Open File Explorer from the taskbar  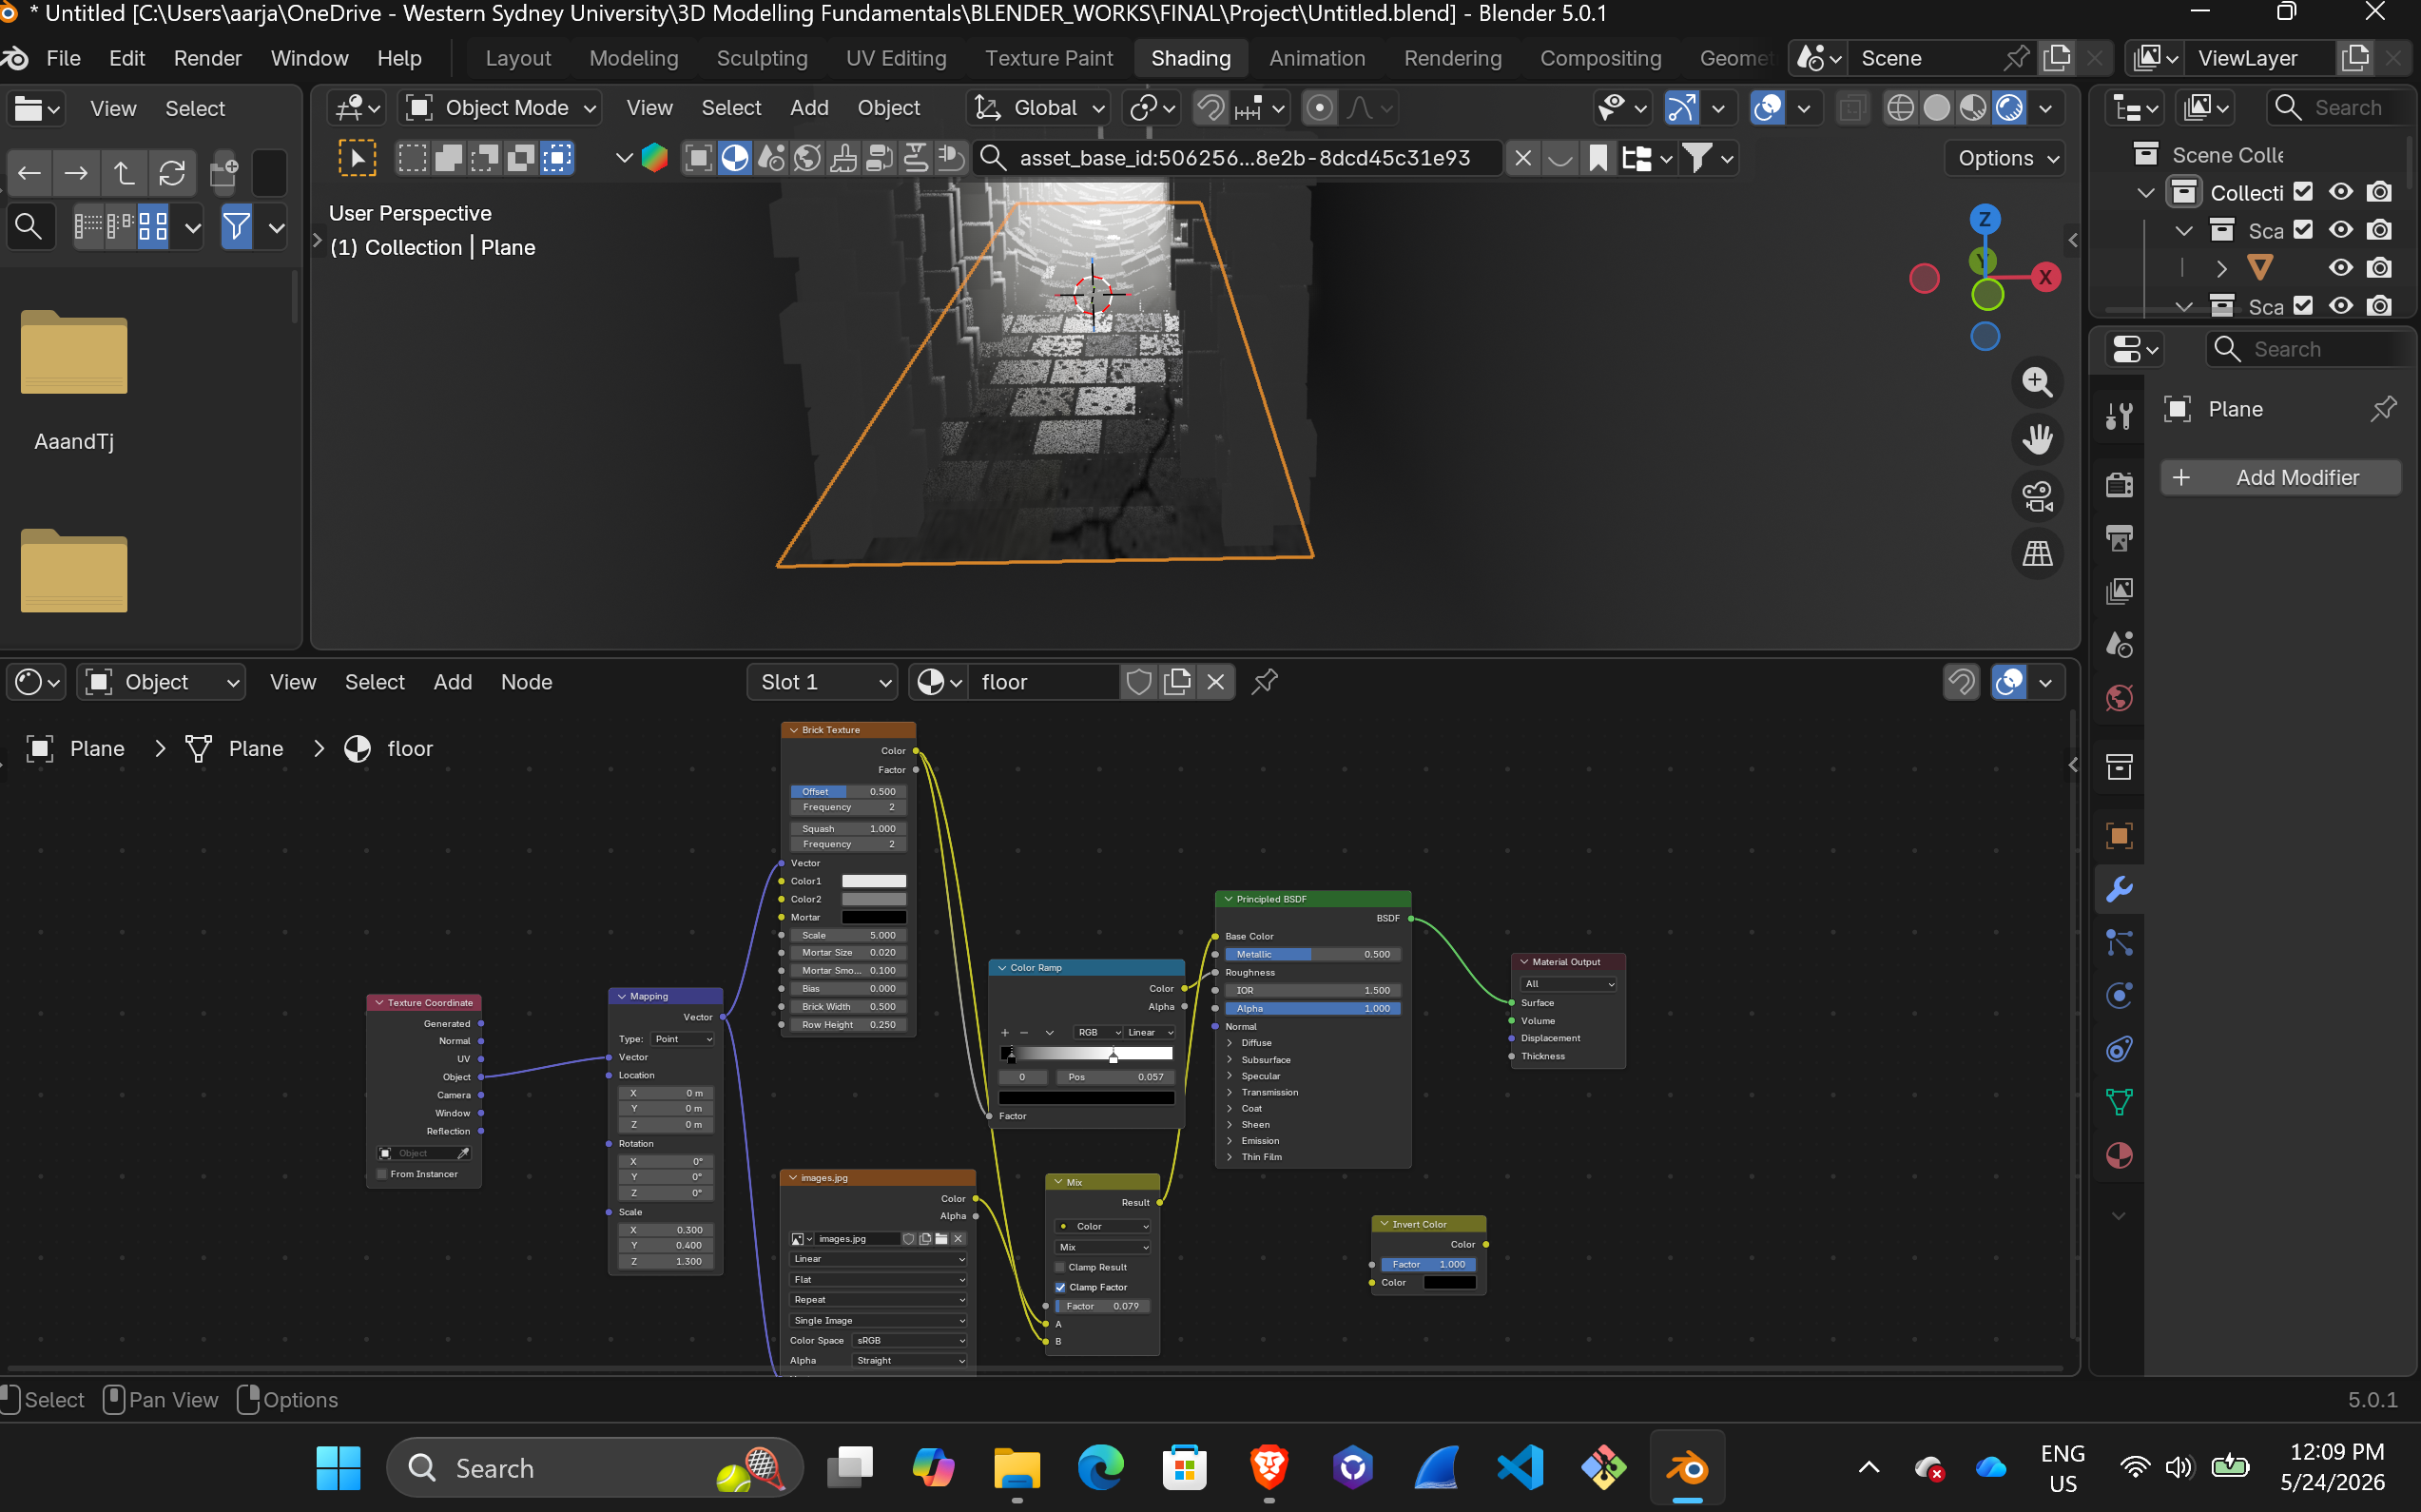click(x=1017, y=1468)
